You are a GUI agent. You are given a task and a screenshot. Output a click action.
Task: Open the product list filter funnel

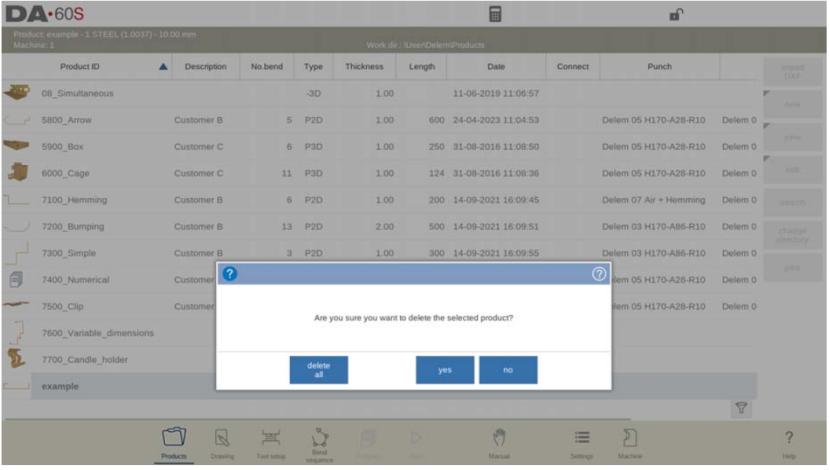click(741, 407)
